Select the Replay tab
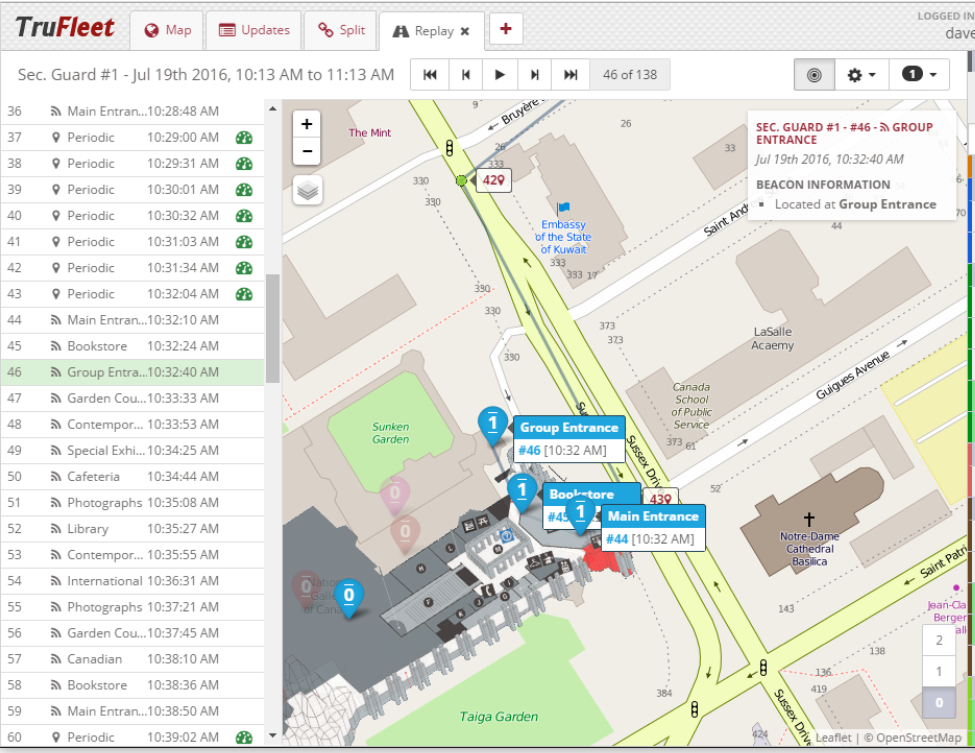 point(423,31)
